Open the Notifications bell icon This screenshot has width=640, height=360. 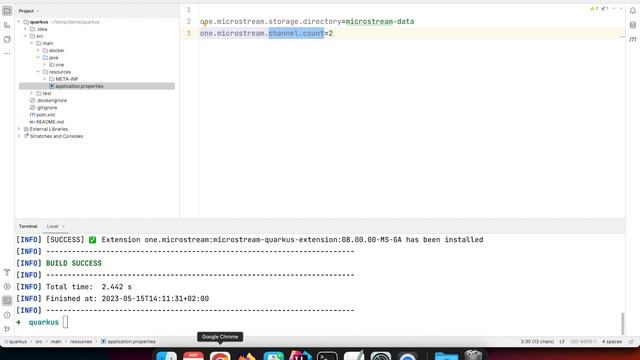tap(633, 11)
